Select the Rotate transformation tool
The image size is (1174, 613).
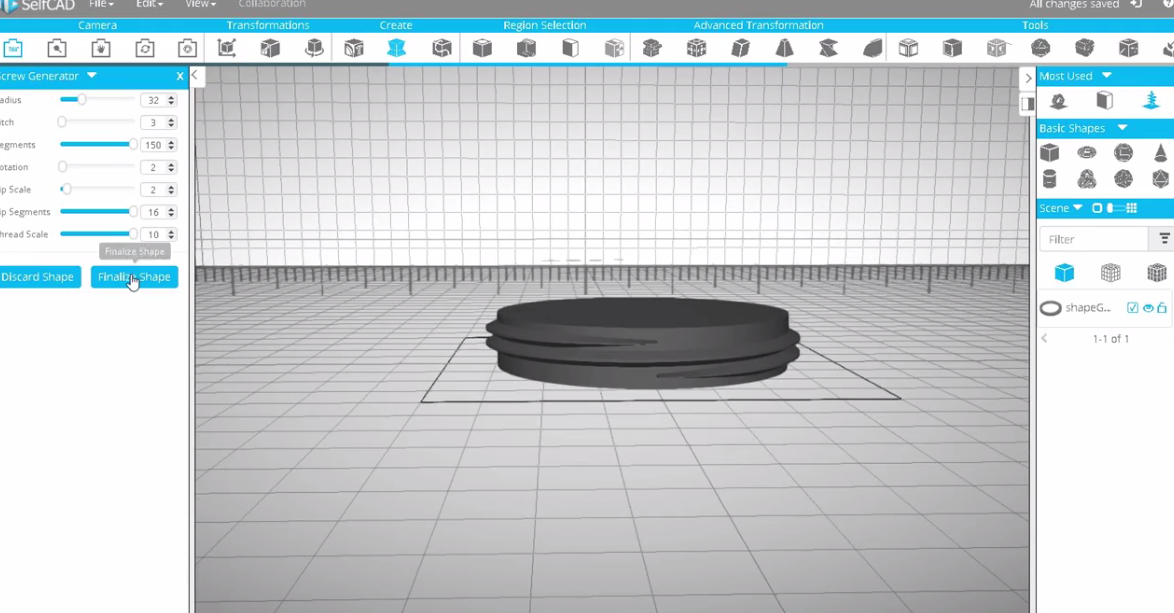314,49
